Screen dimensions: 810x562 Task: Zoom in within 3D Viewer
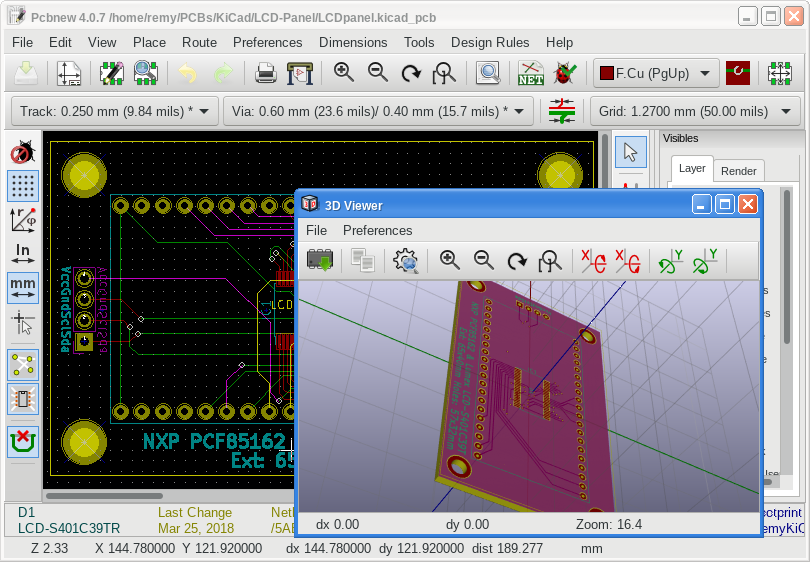(x=449, y=260)
